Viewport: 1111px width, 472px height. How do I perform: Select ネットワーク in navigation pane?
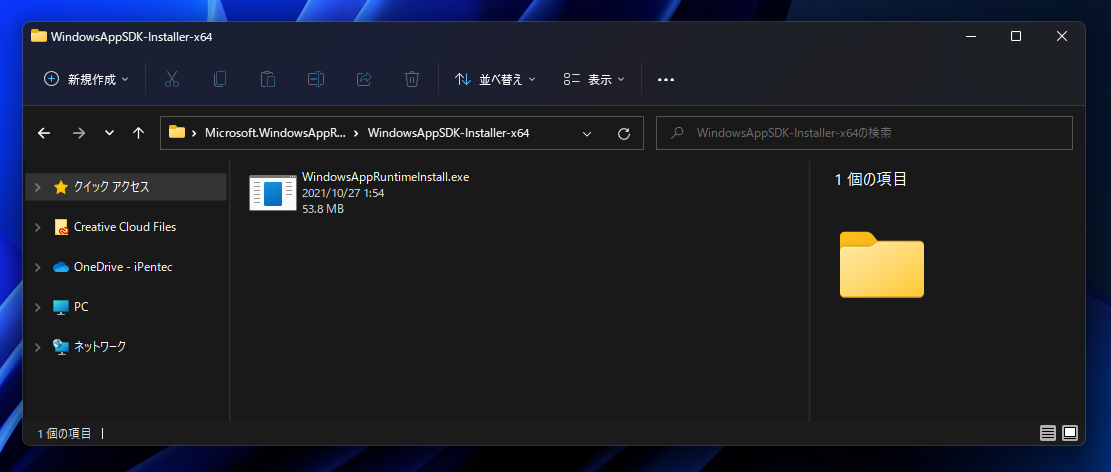[100, 347]
